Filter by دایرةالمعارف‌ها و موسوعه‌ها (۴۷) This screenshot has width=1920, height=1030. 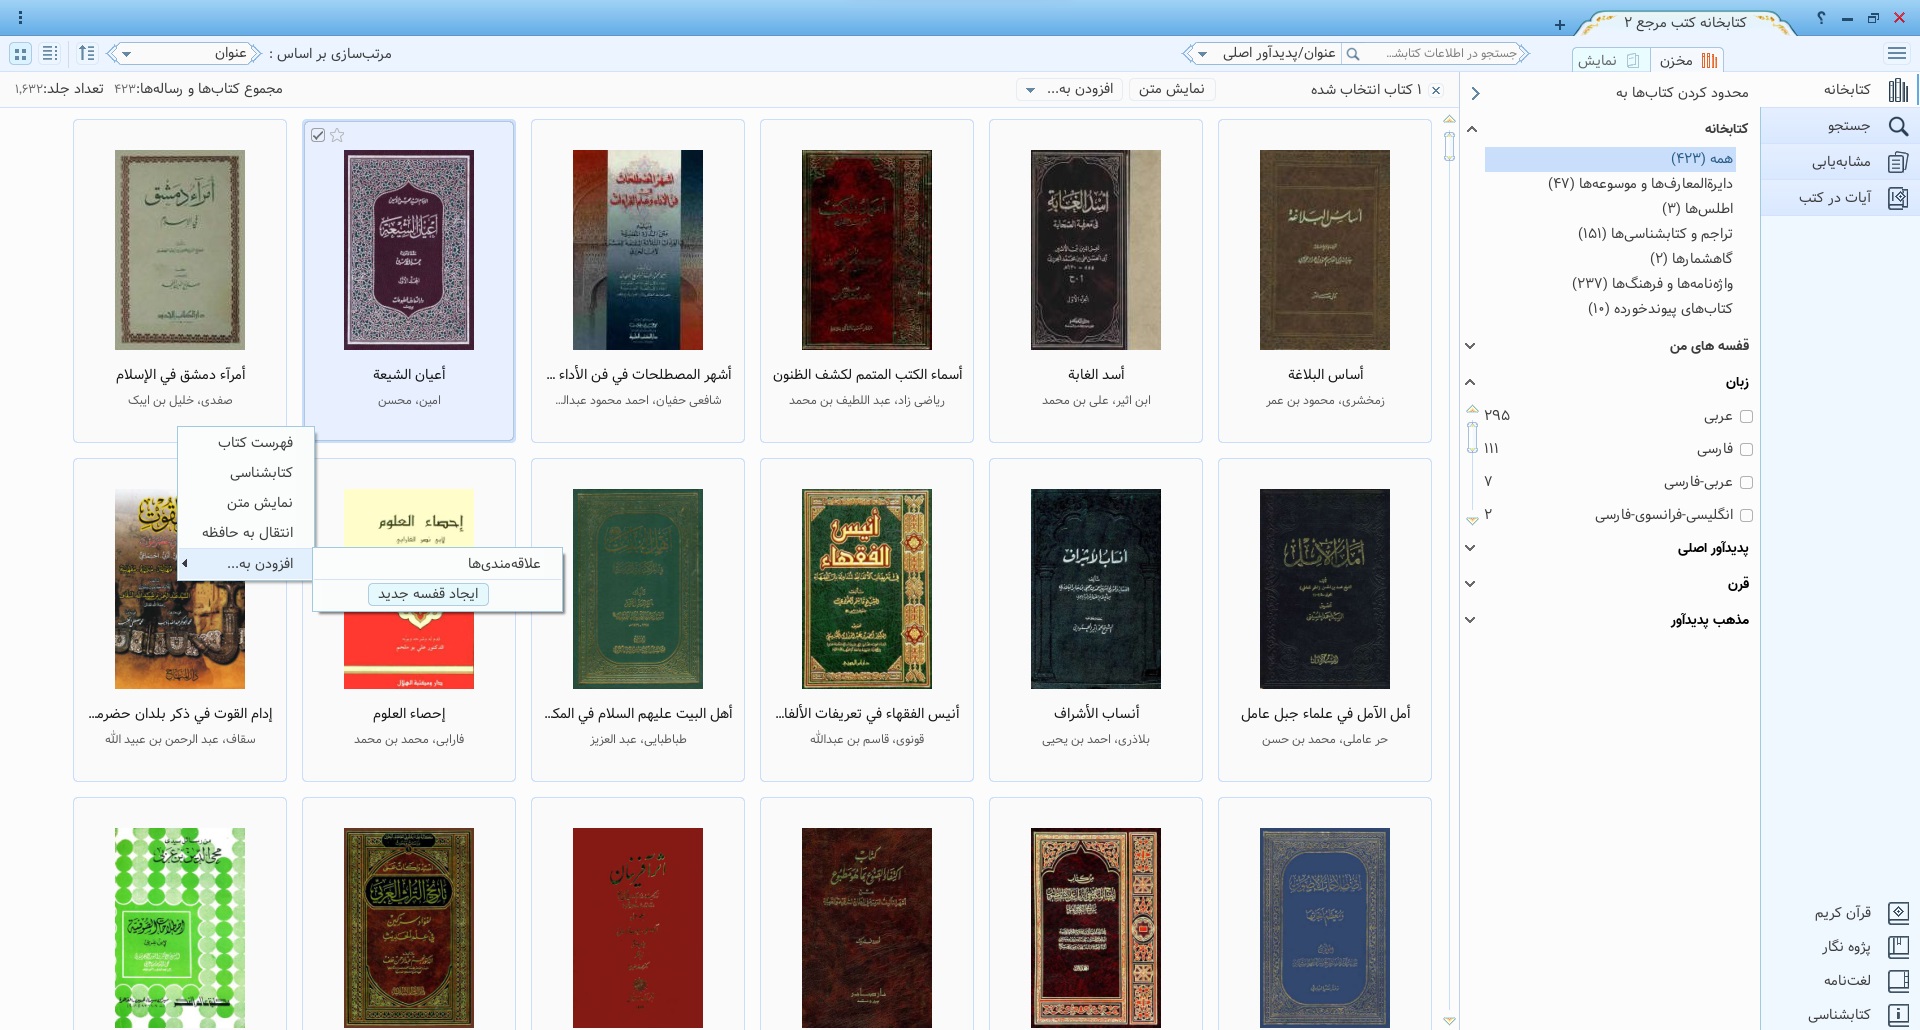click(1640, 184)
